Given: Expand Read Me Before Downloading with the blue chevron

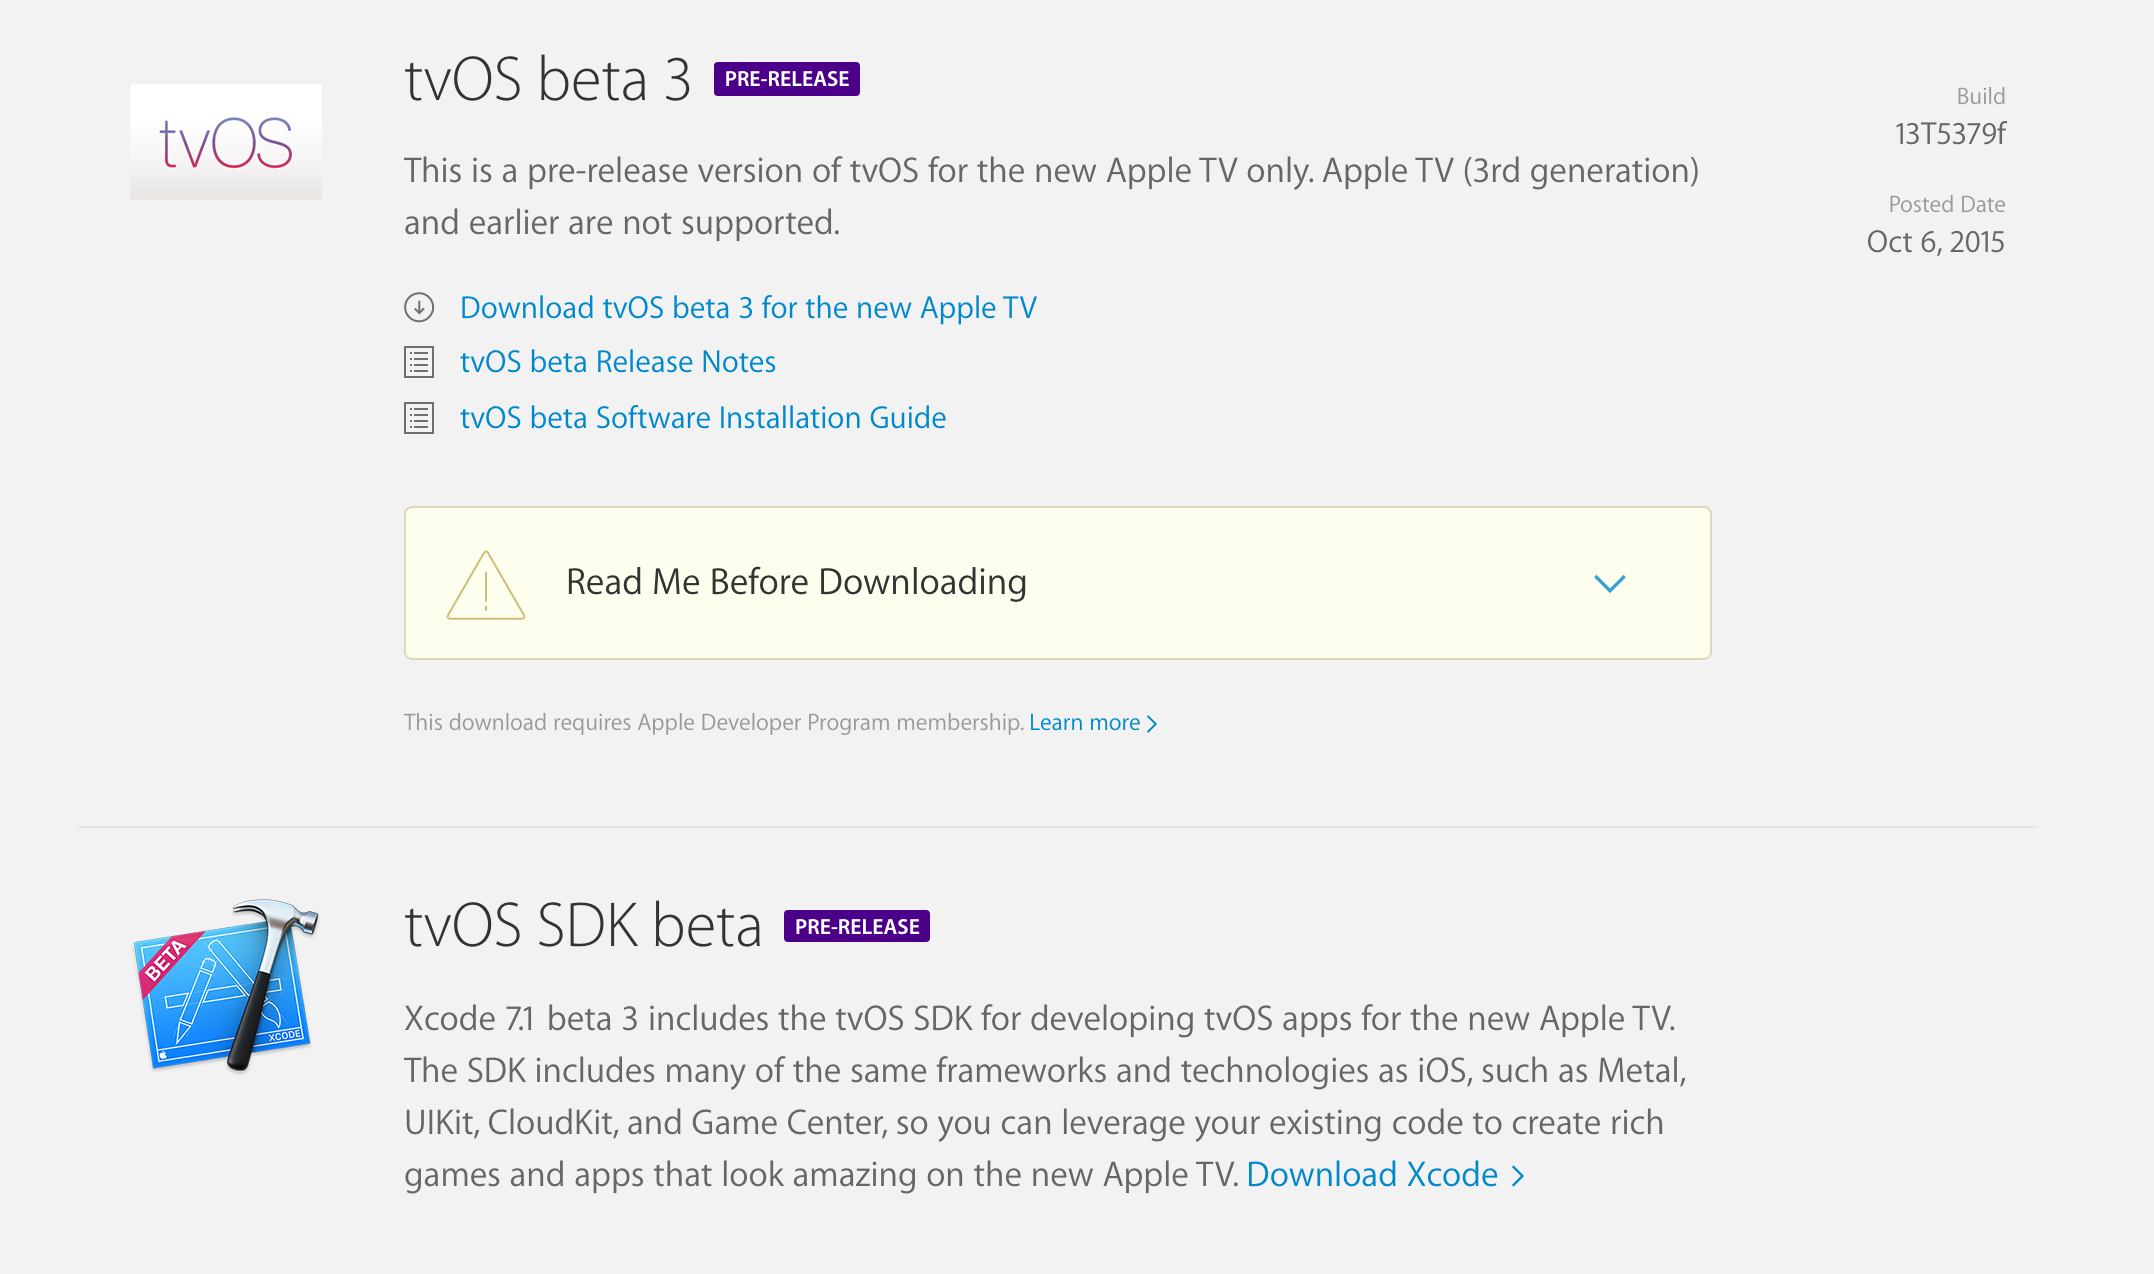Looking at the screenshot, I should (1609, 583).
